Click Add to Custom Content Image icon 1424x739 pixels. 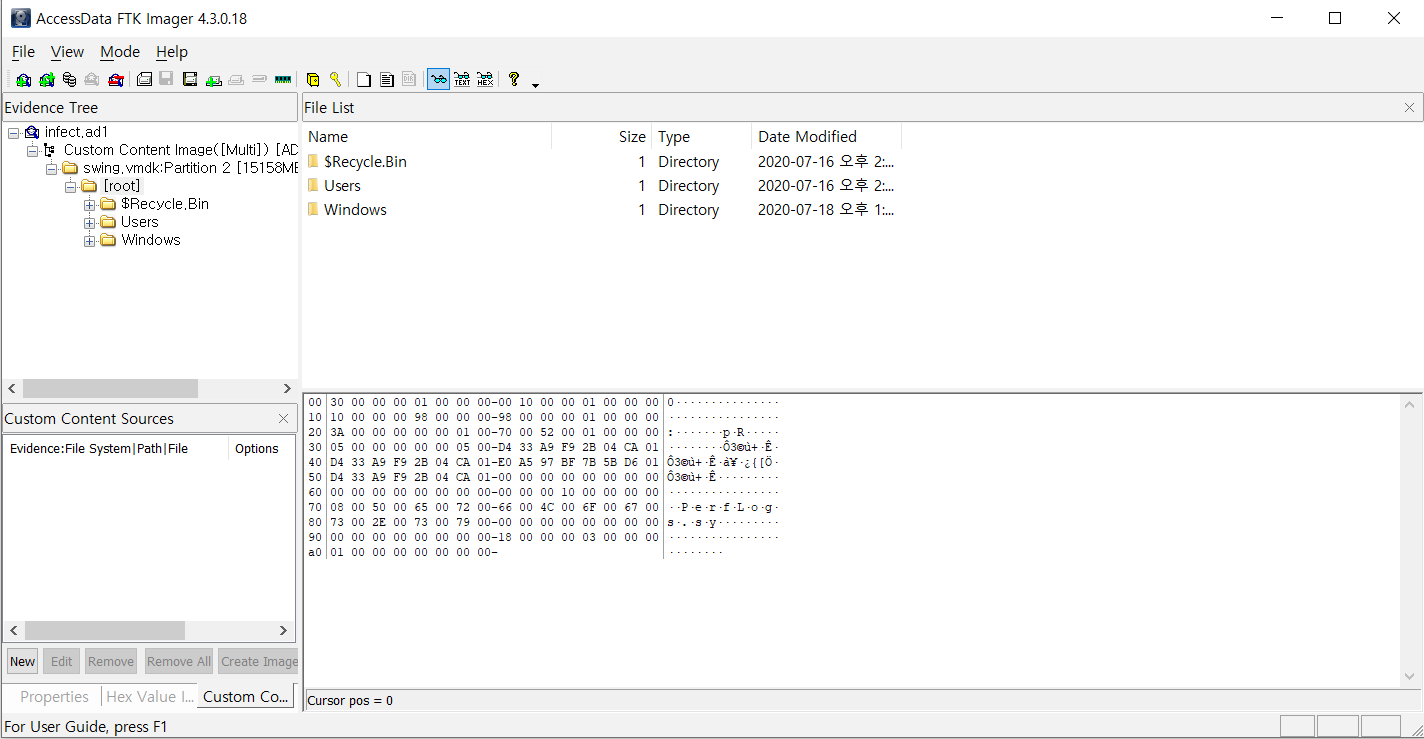tap(214, 79)
